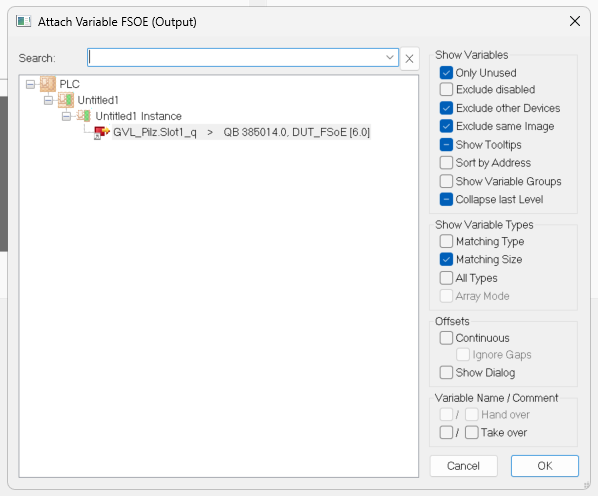Viewport: 598px width, 496px height.
Task: Clear search with the X icon
Action: [x=409, y=58]
